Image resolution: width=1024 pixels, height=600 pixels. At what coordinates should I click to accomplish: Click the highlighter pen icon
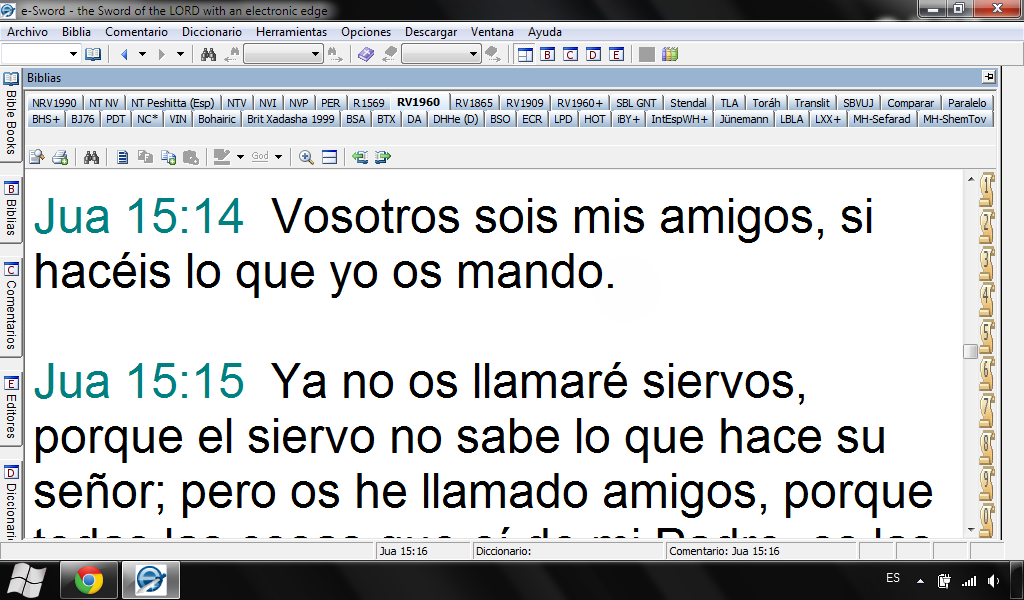point(222,157)
